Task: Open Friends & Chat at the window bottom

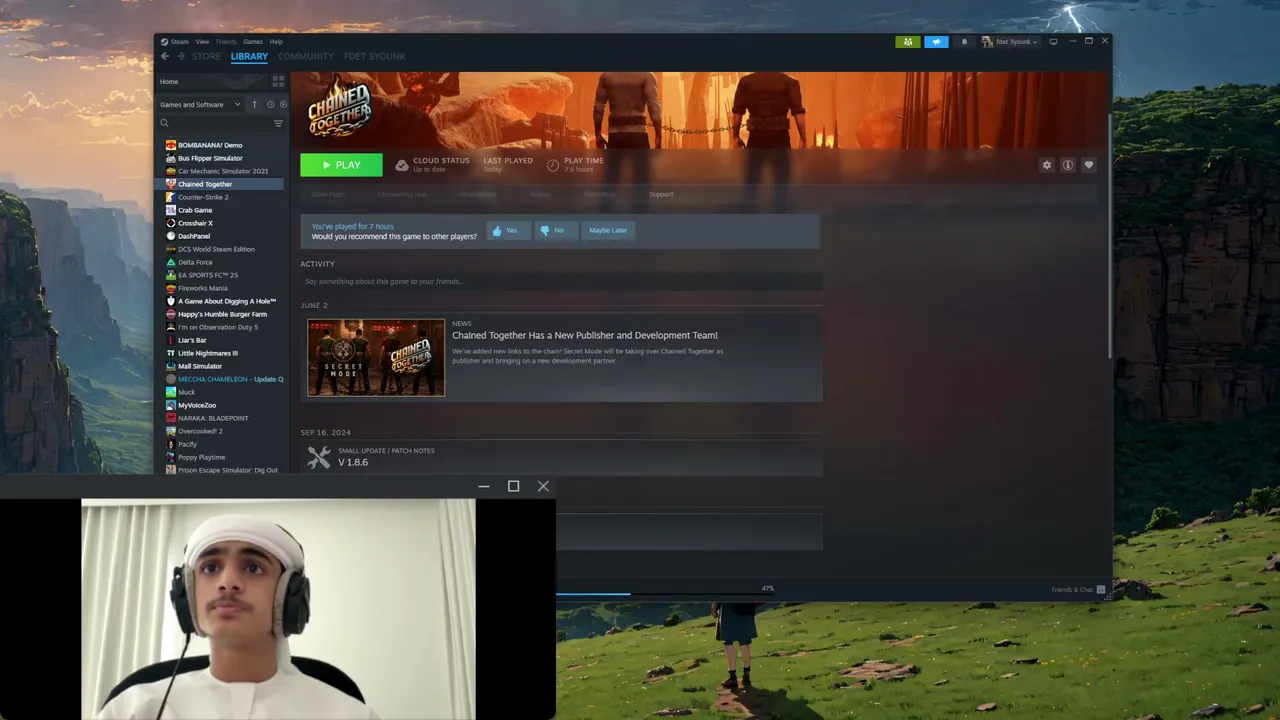Action: click(x=1078, y=590)
